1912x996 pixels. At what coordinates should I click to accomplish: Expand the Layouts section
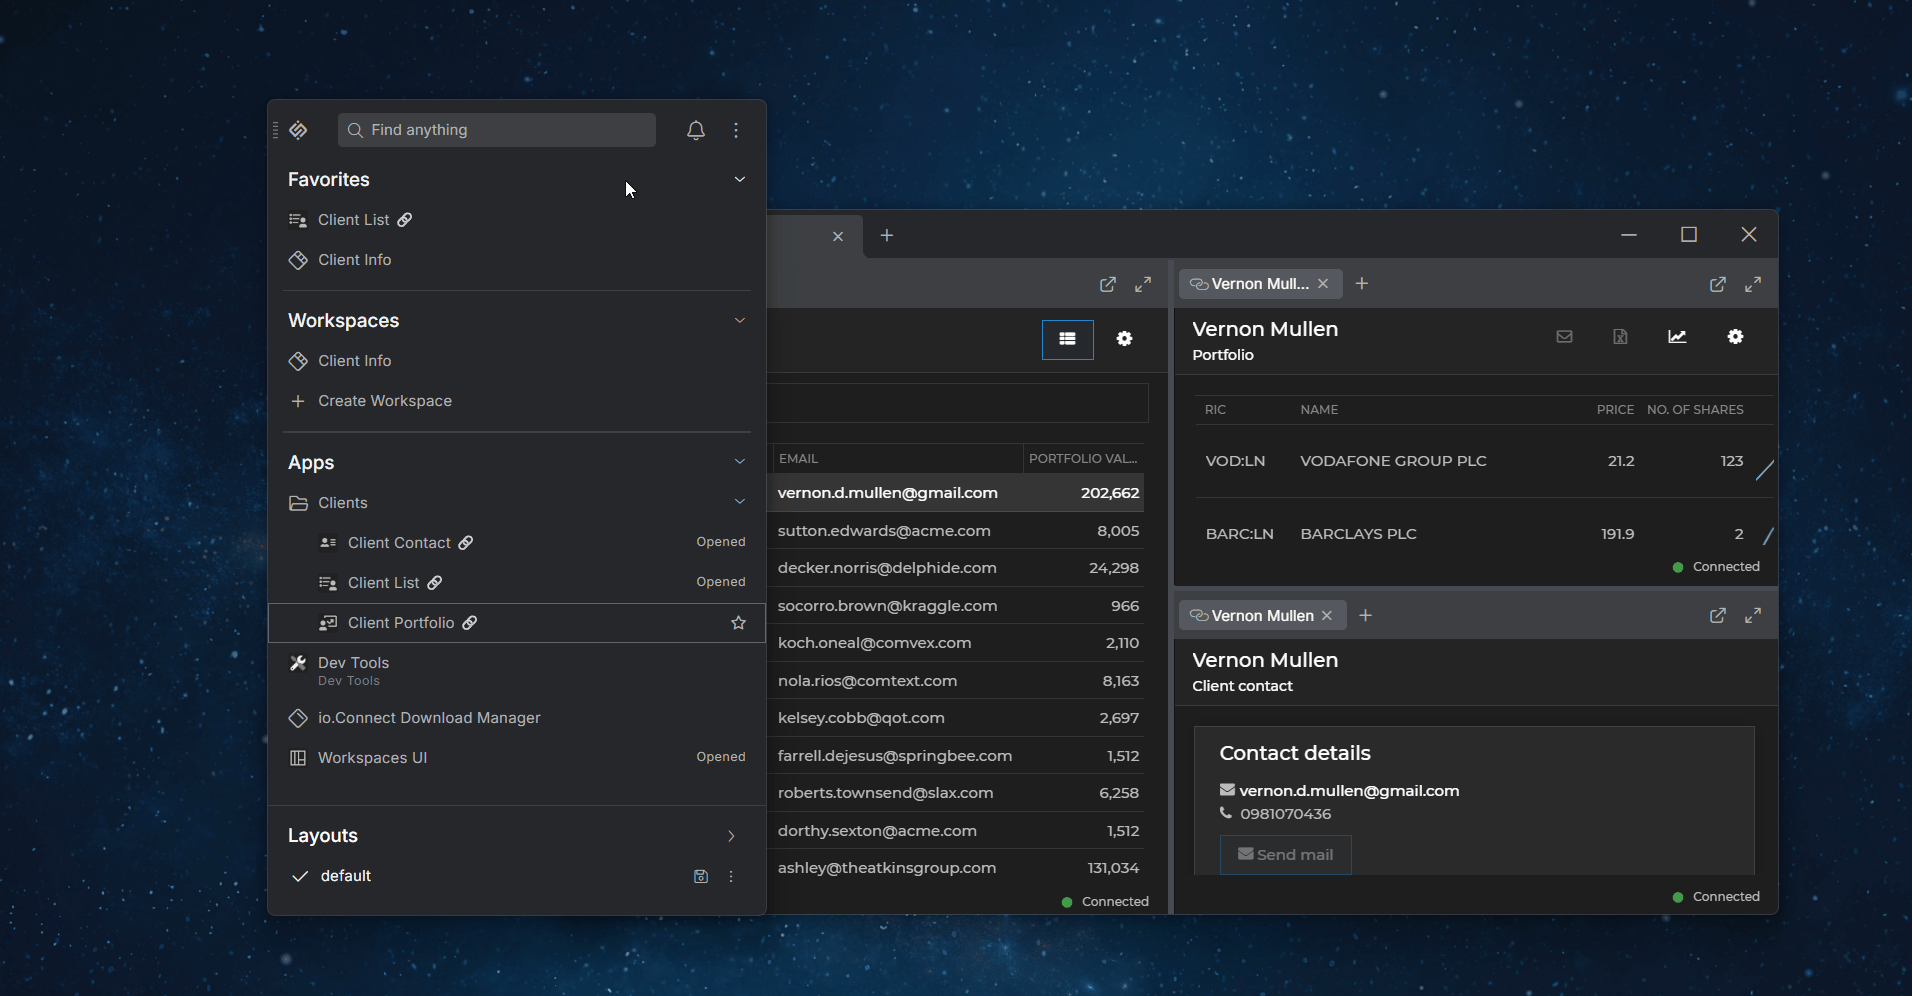(x=731, y=836)
